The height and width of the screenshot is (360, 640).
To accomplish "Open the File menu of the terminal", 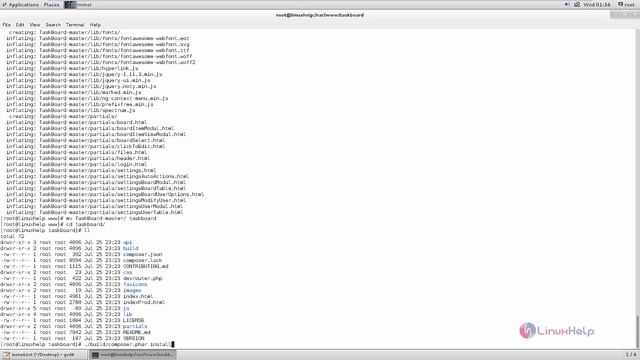I will 7,25.
